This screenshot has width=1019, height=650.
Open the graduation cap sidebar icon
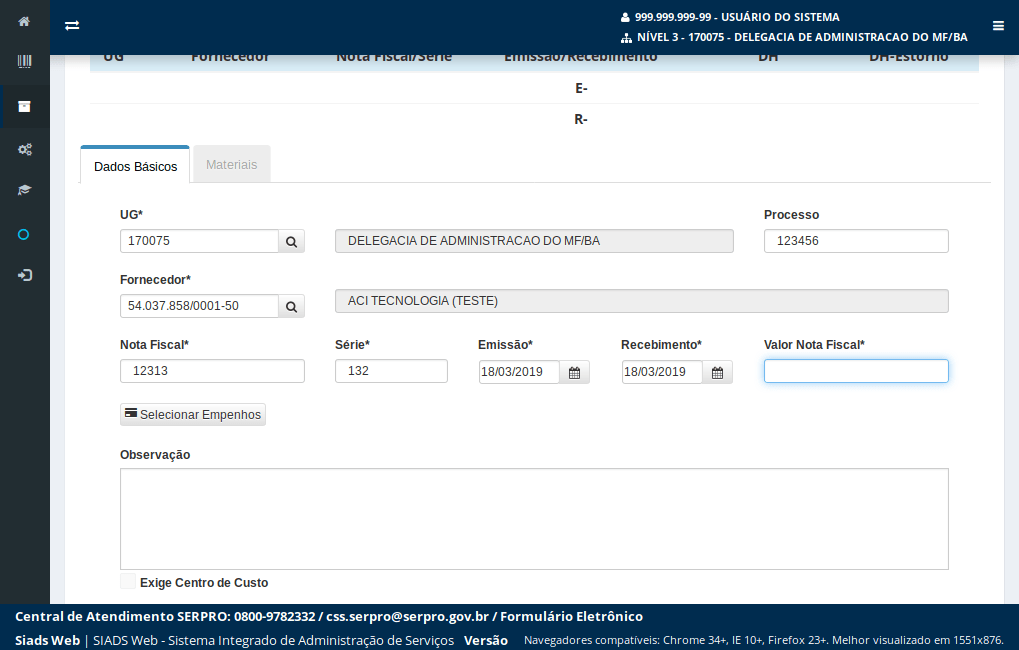coord(25,190)
